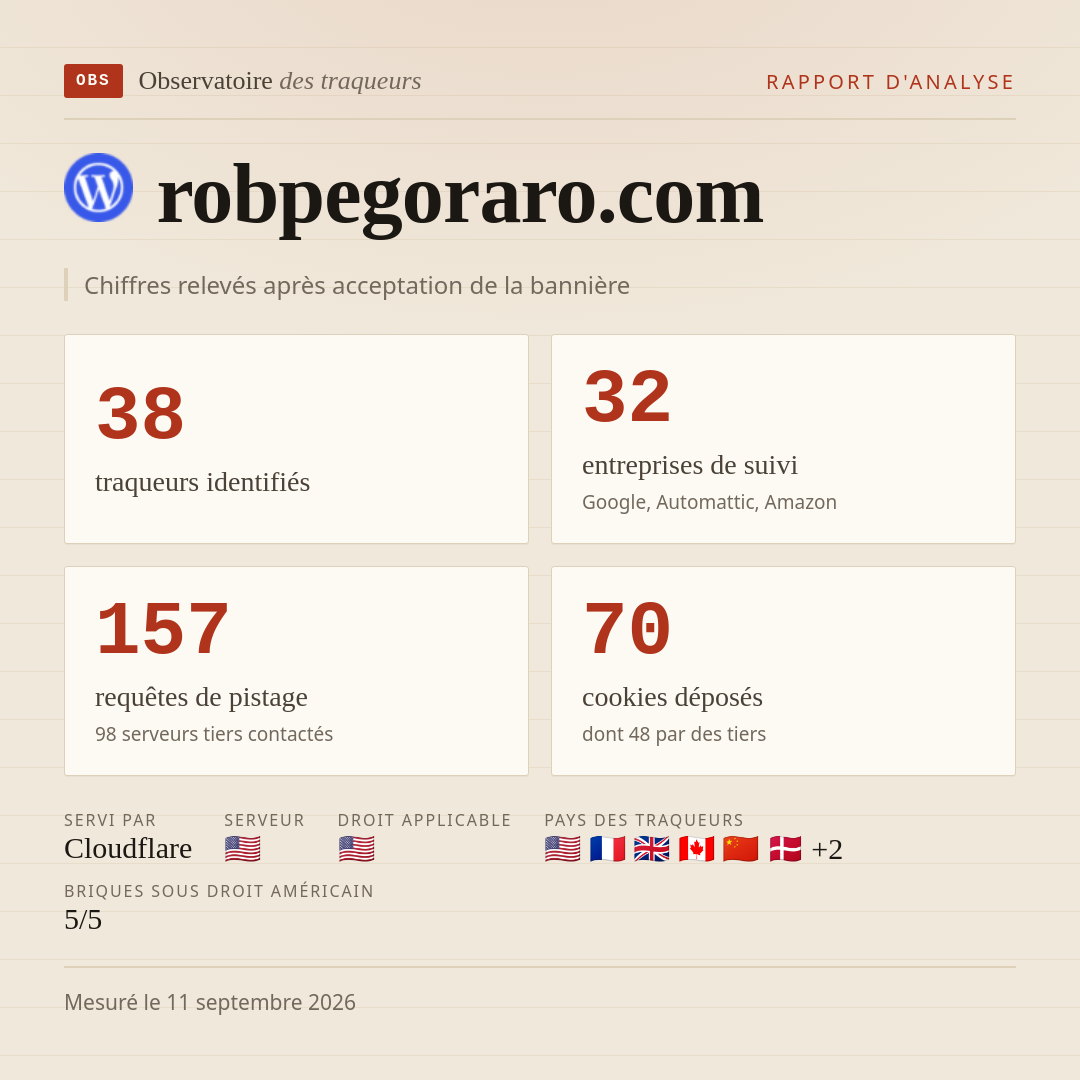This screenshot has width=1080, height=1080.
Task: Click the 'PAYS DES TRAQUEURS' heading
Action: point(644,820)
